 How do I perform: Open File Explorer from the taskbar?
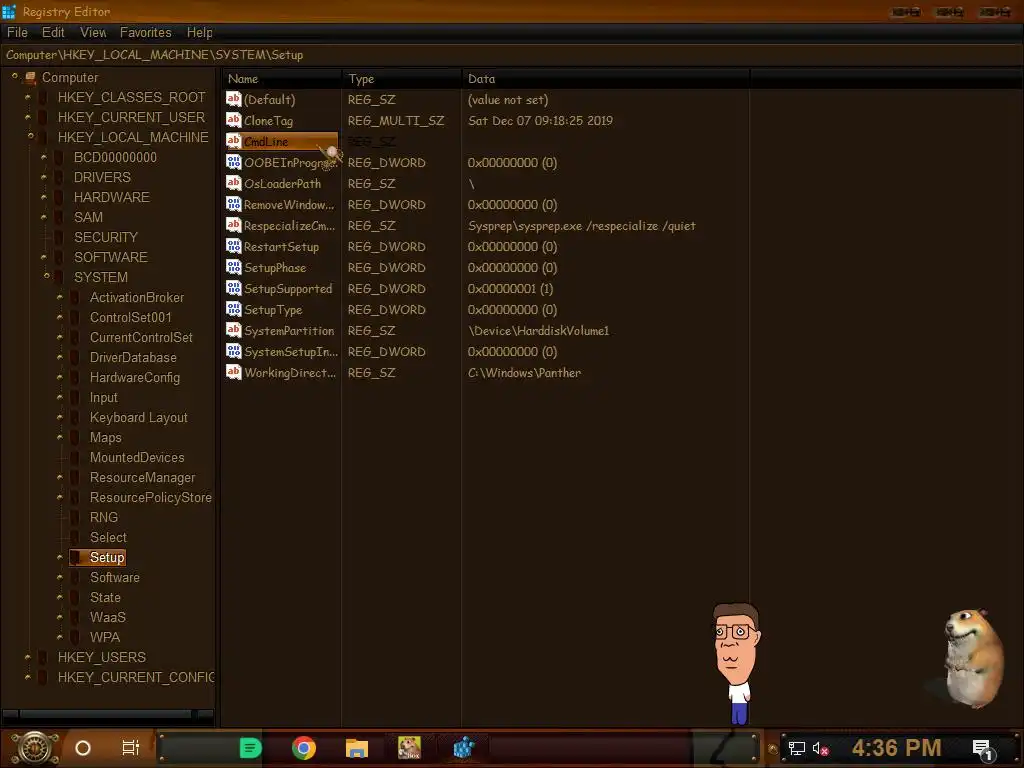click(357, 748)
